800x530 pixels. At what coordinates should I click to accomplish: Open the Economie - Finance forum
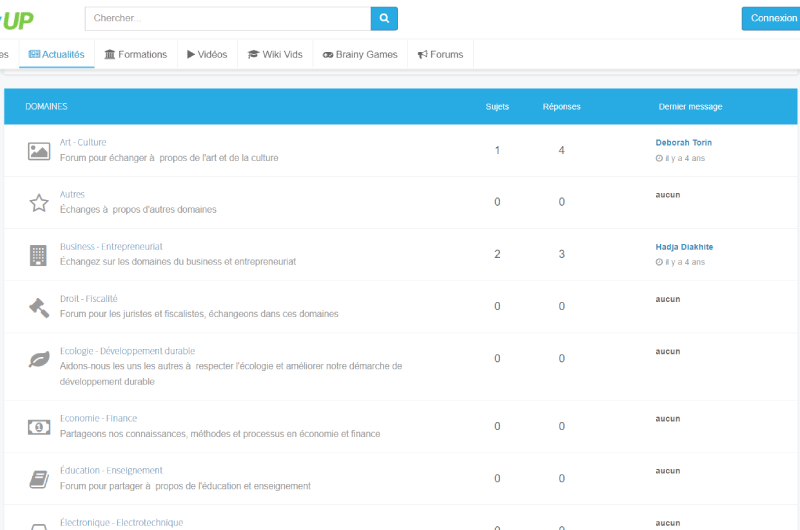coord(98,418)
